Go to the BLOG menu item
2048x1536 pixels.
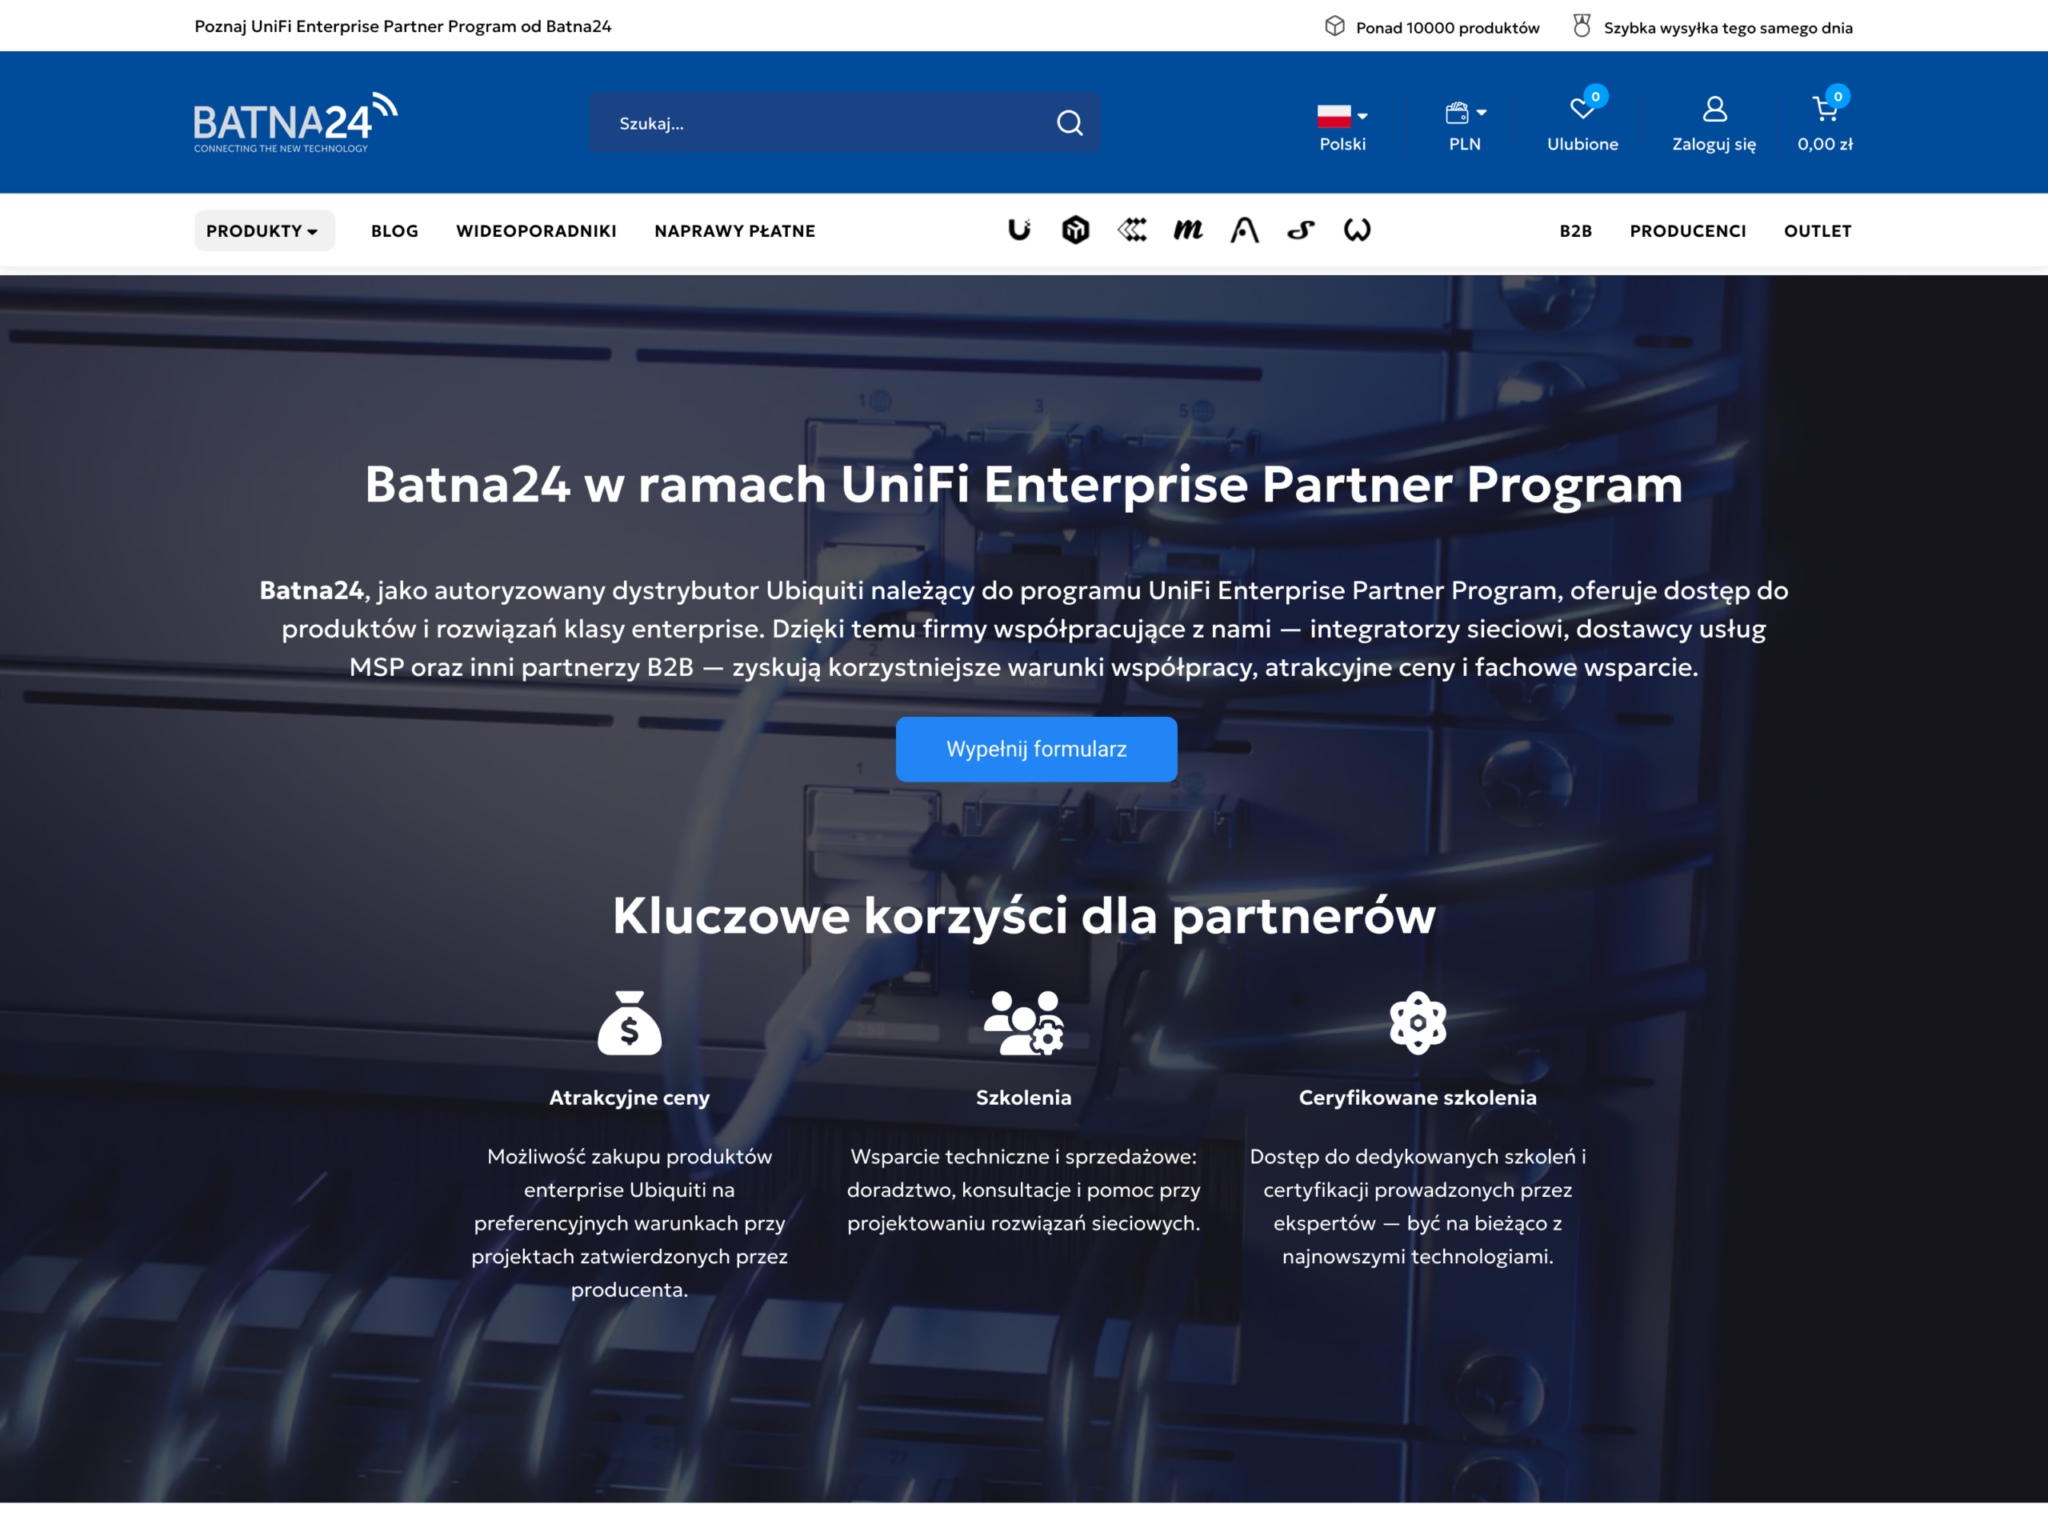coord(395,231)
